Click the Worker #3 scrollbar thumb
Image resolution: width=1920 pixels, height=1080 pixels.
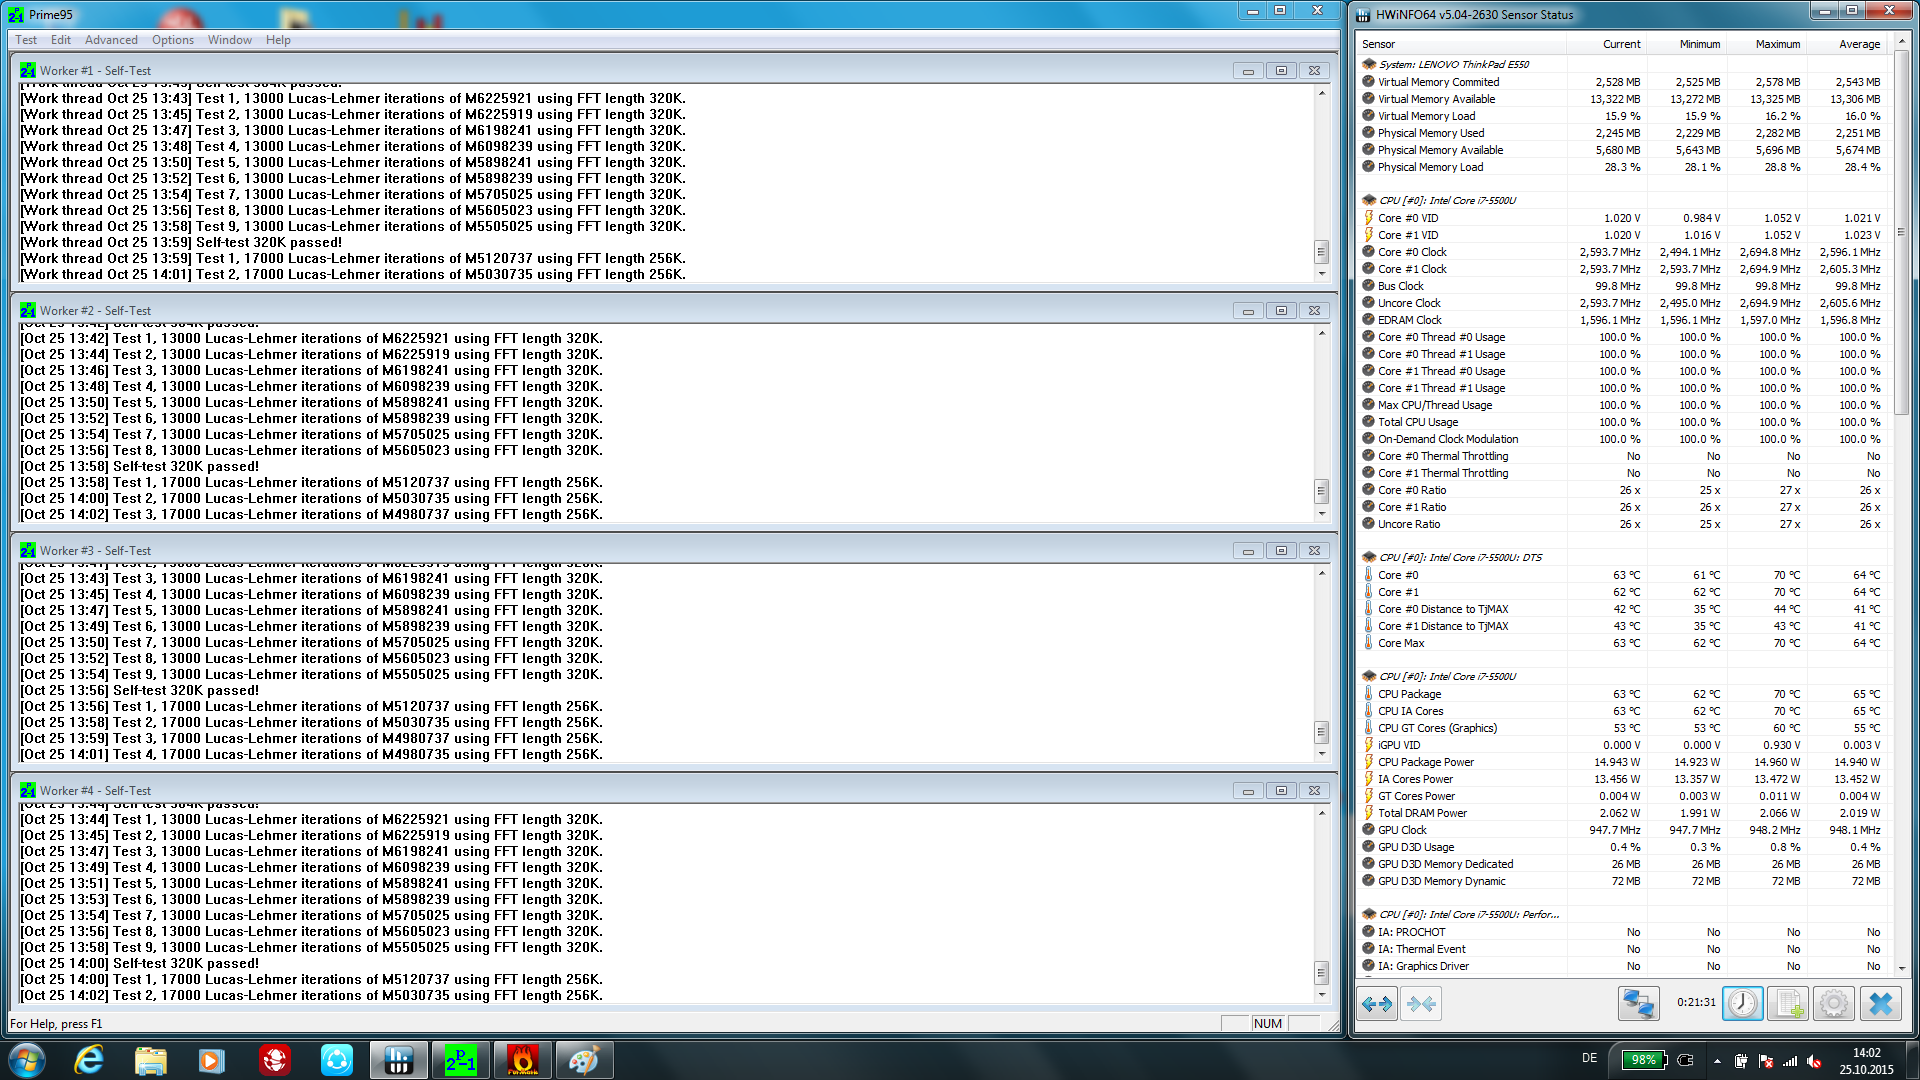(x=1321, y=731)
